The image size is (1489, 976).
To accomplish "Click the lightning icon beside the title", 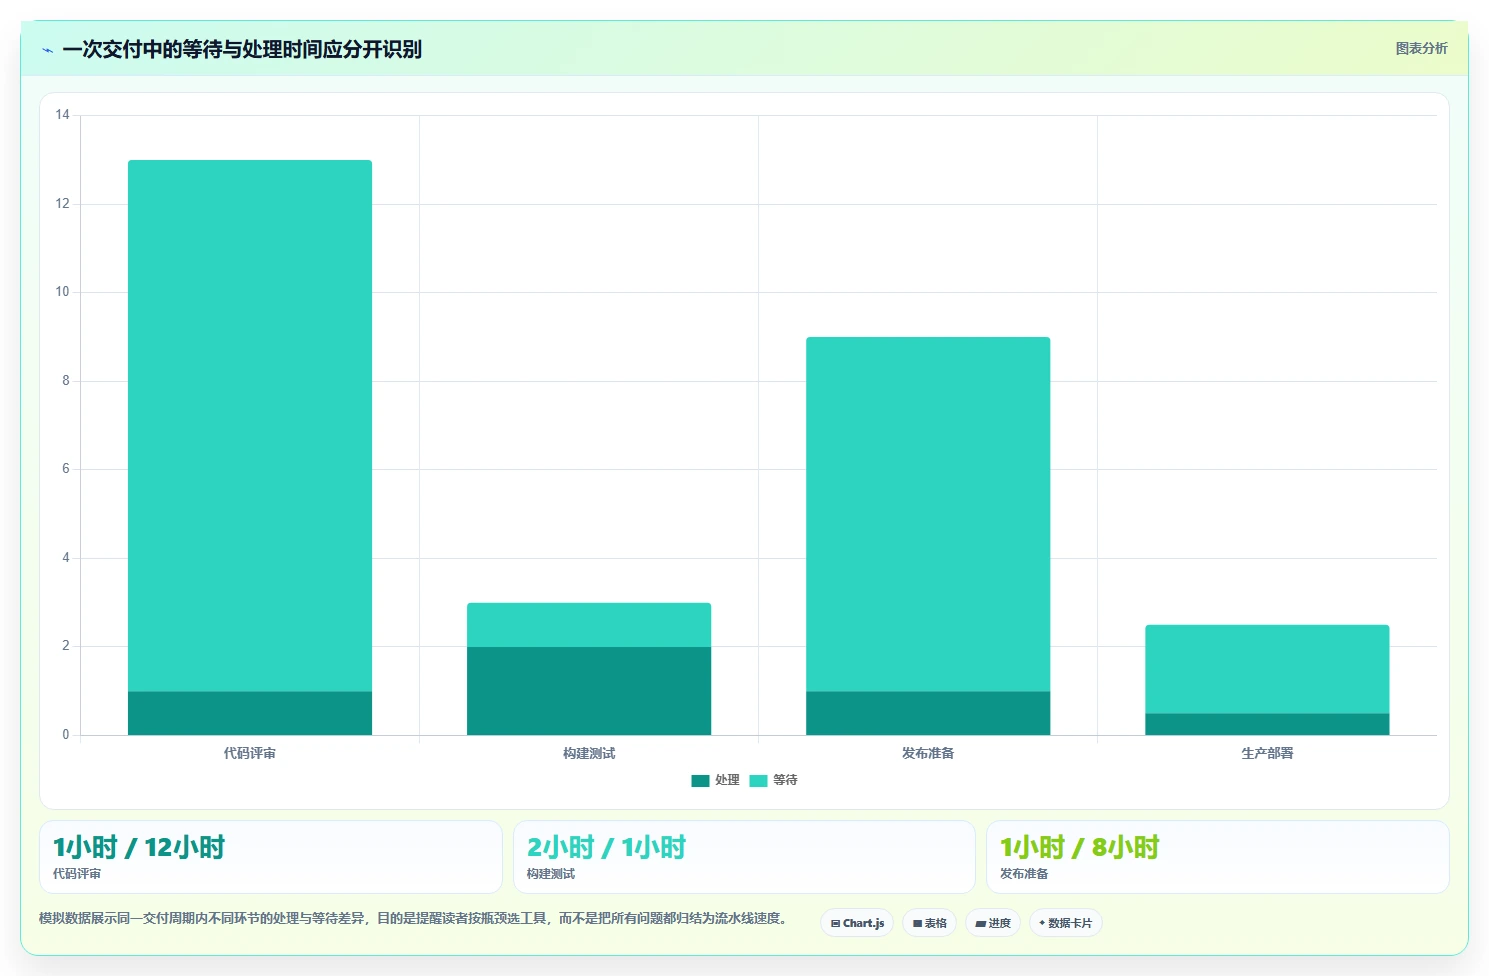I will 47,50.
